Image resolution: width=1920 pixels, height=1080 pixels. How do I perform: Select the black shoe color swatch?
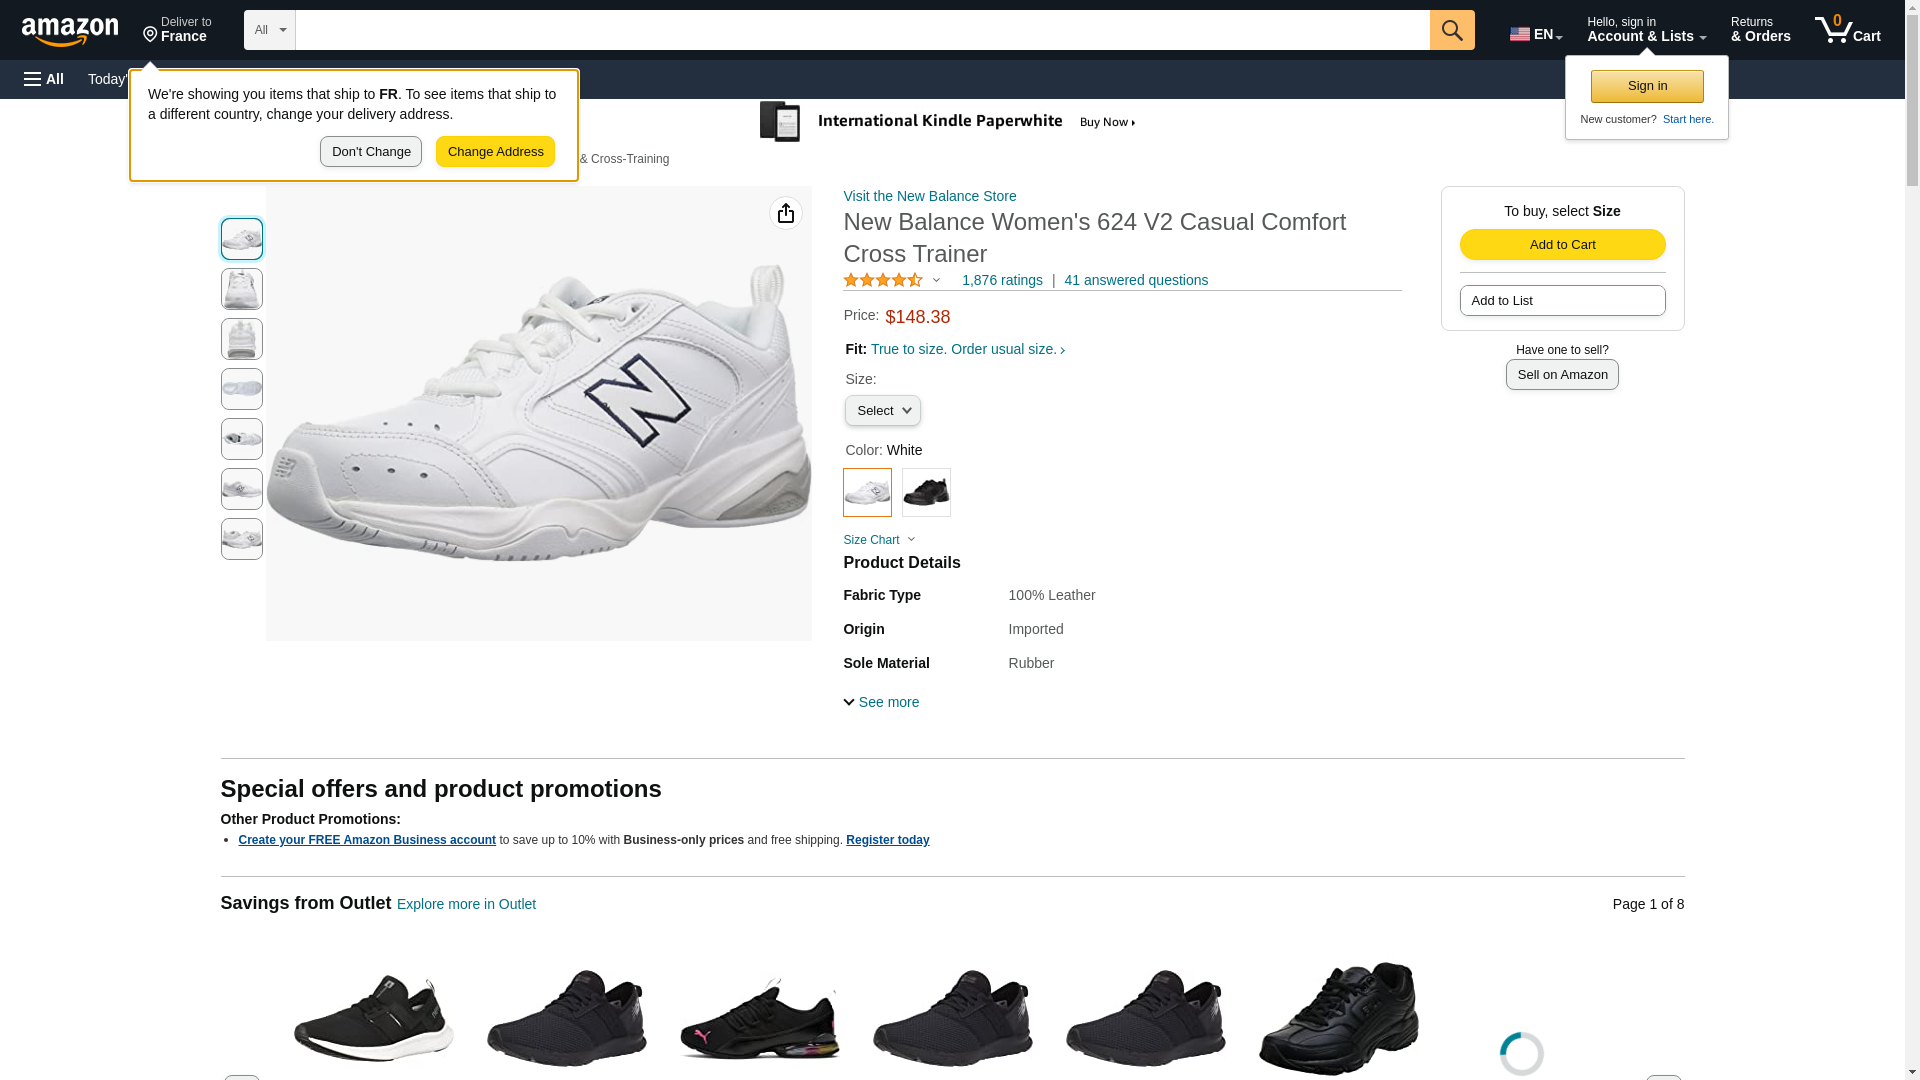(926, 492)
